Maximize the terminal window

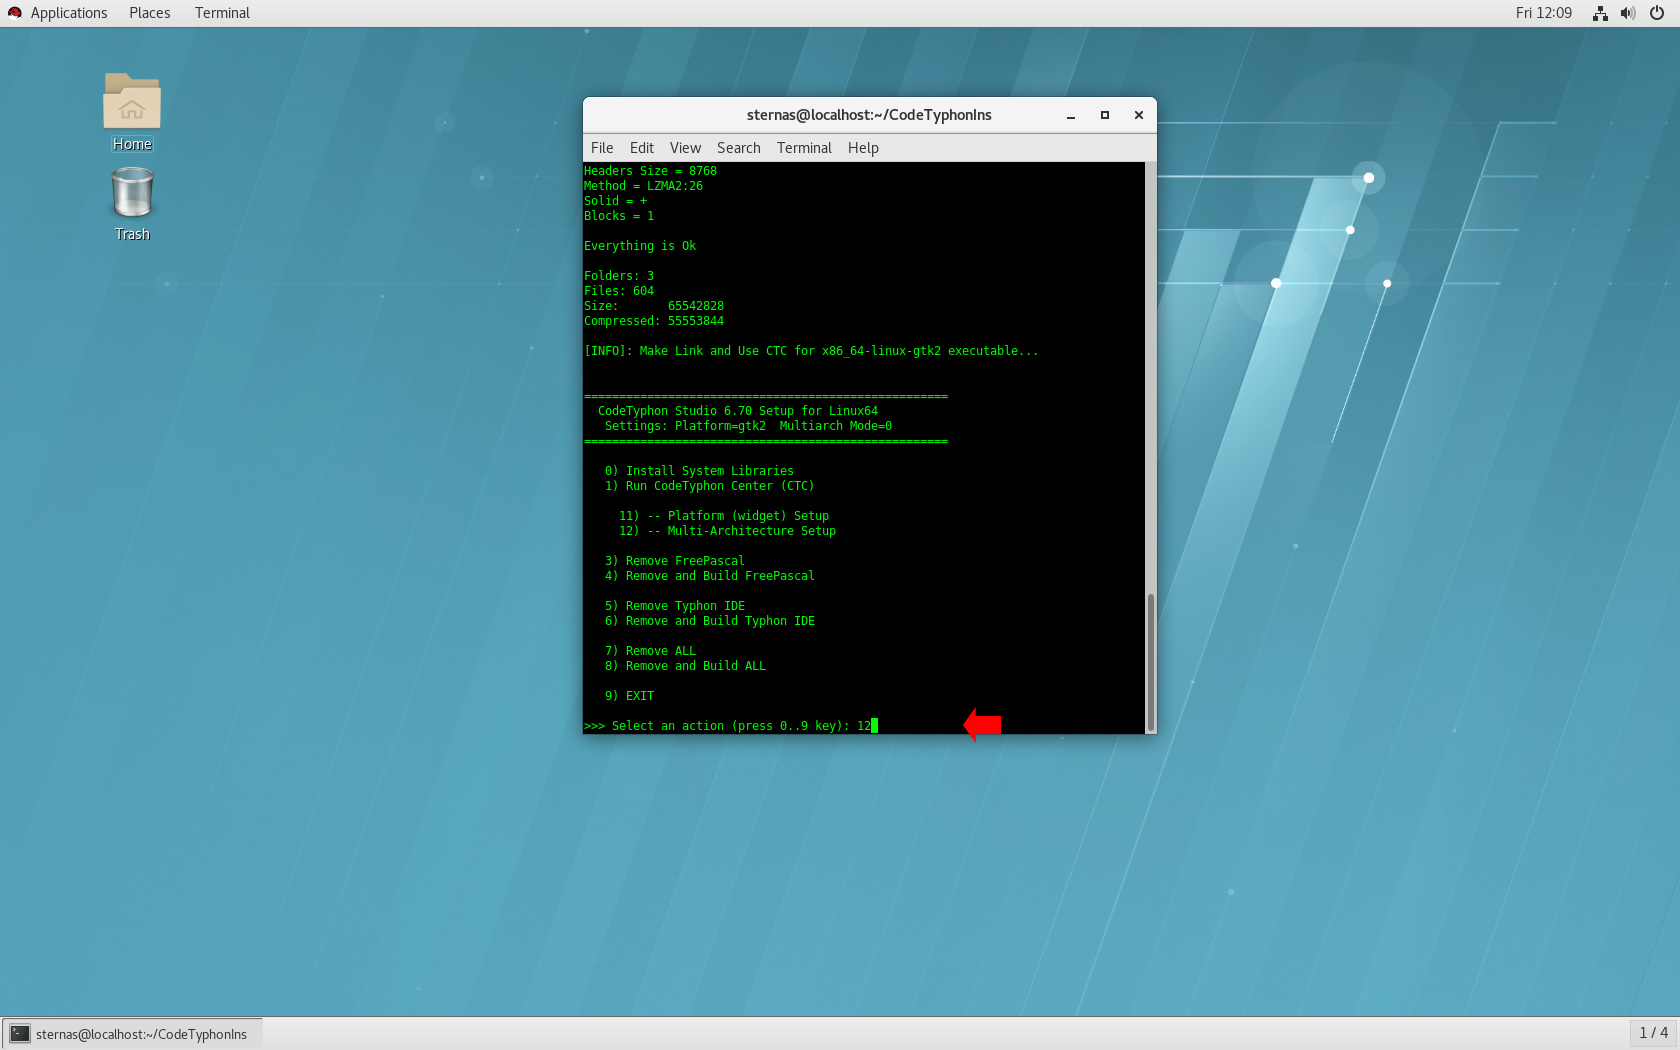coord(1105,115)
